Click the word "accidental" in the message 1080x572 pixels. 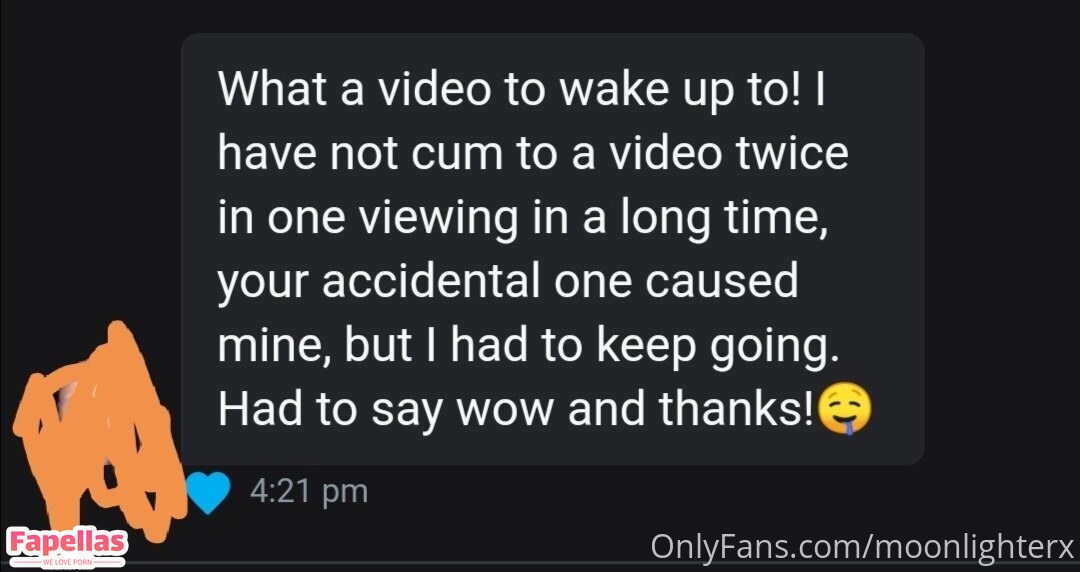431,279
